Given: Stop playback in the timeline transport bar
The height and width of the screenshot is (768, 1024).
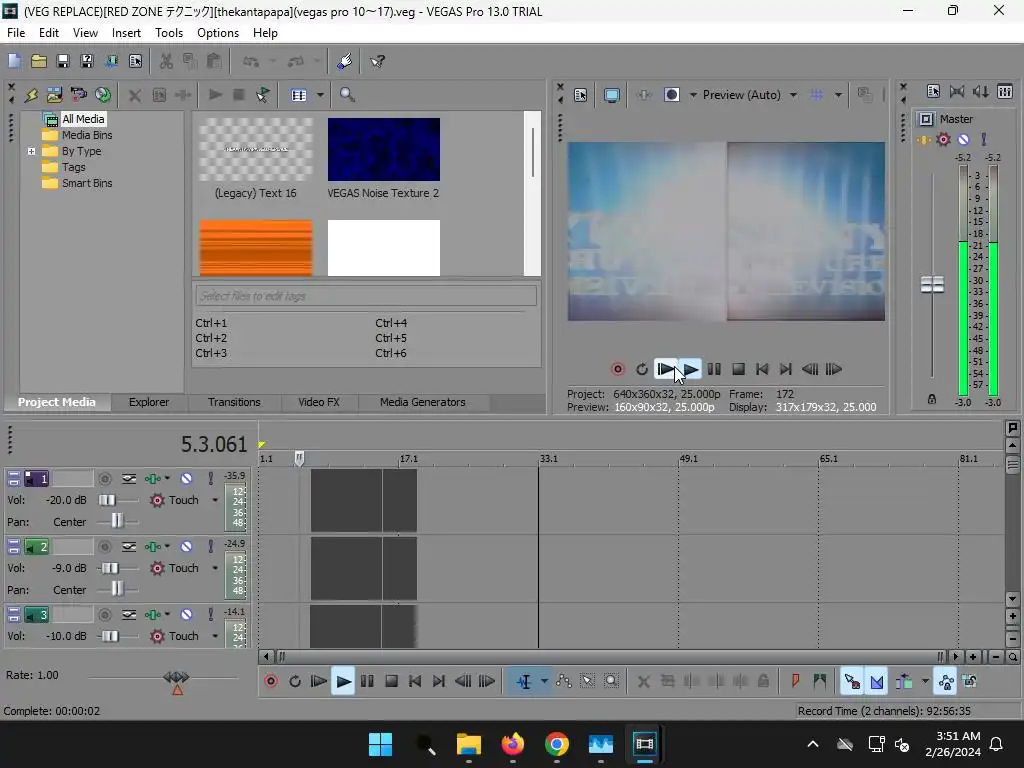Looking at the screenshot, I should 391,682.
